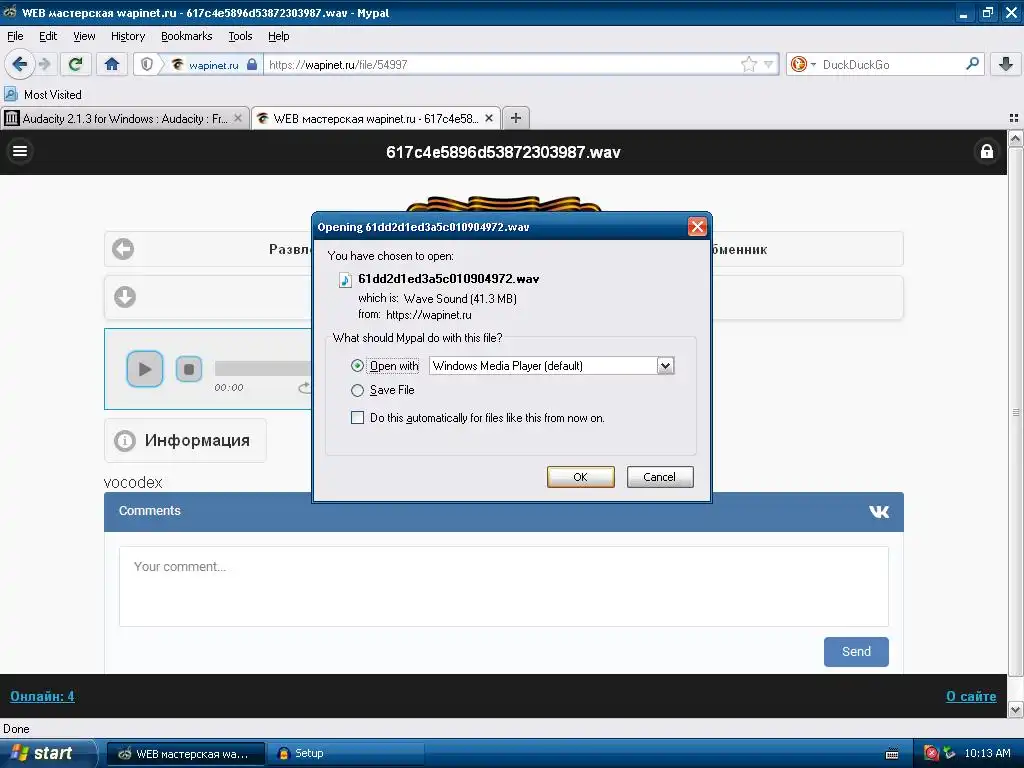
Task: Click scrollbar down arrow
Action: 1016,709
